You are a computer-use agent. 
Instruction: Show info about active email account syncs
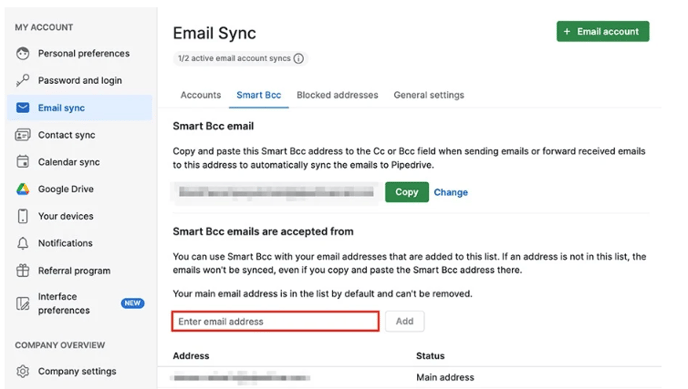pyautogui.click(x=298, y=58)
